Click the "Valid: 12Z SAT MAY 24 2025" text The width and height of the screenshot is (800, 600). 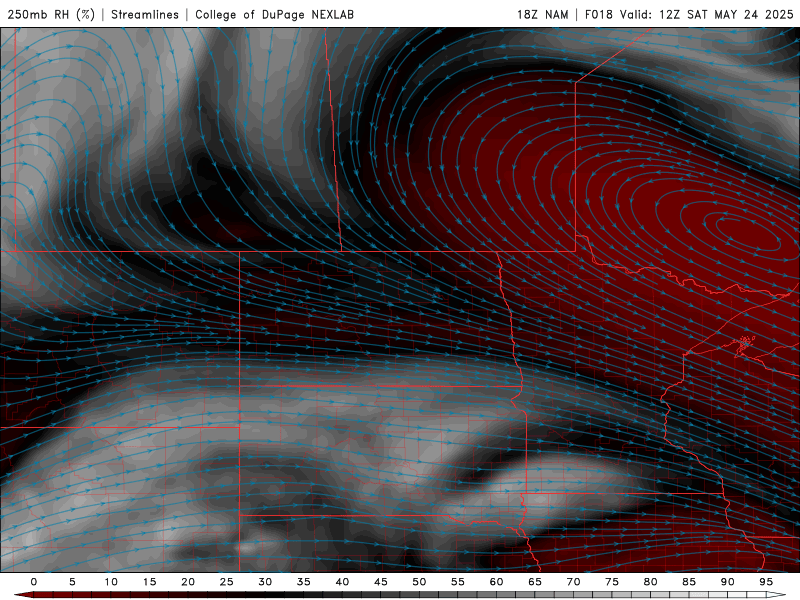[707, 14]
